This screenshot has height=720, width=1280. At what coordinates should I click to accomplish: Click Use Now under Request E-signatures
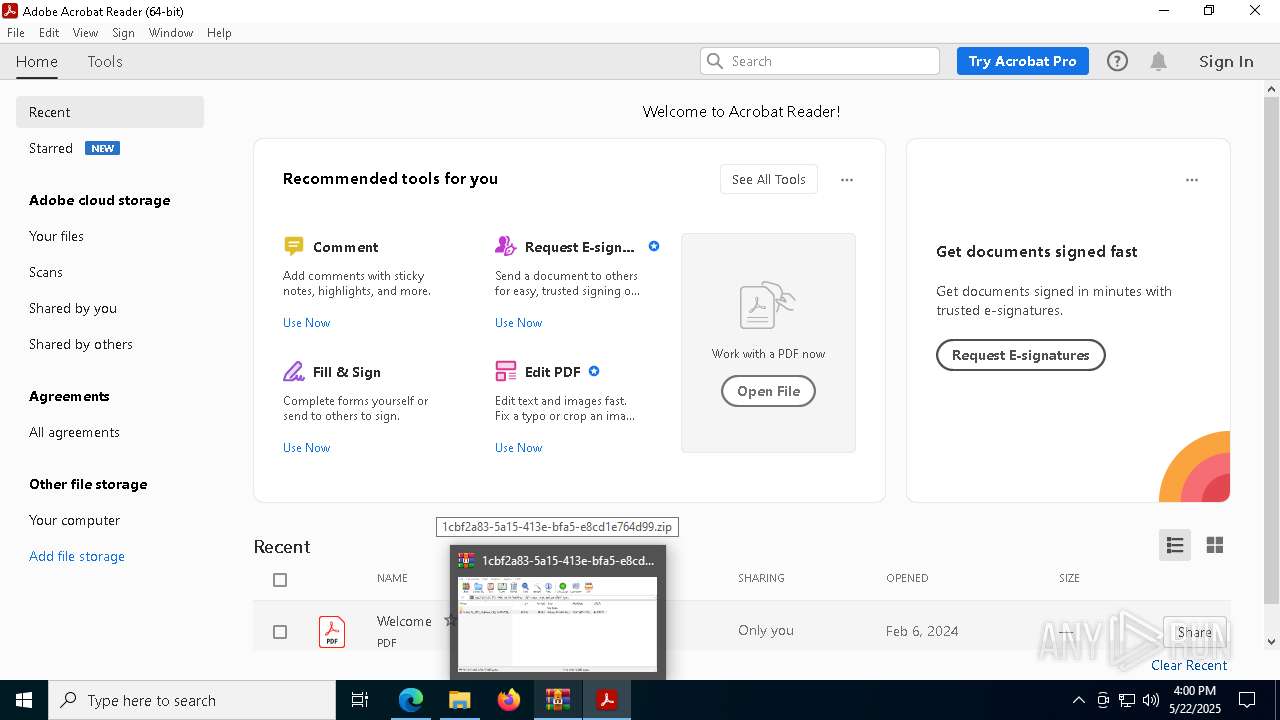[x=518, y=323]
